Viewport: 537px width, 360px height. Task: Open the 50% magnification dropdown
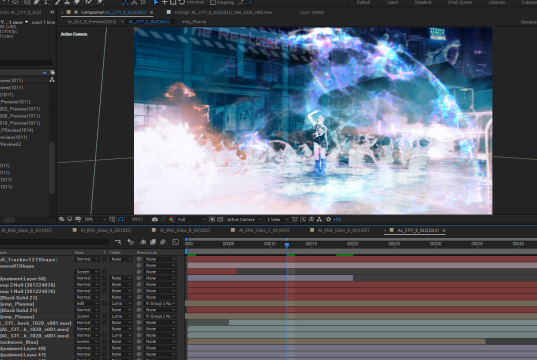pyautogui.click(x=95, y=219)
